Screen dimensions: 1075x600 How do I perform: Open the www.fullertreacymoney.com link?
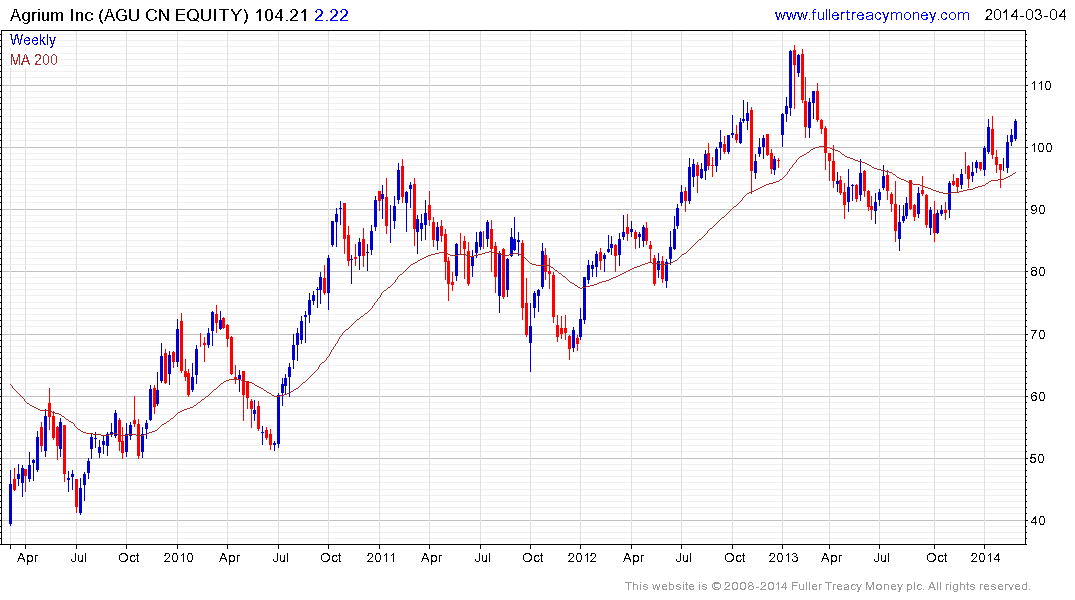pyautogui.click(x=872, y=15)
